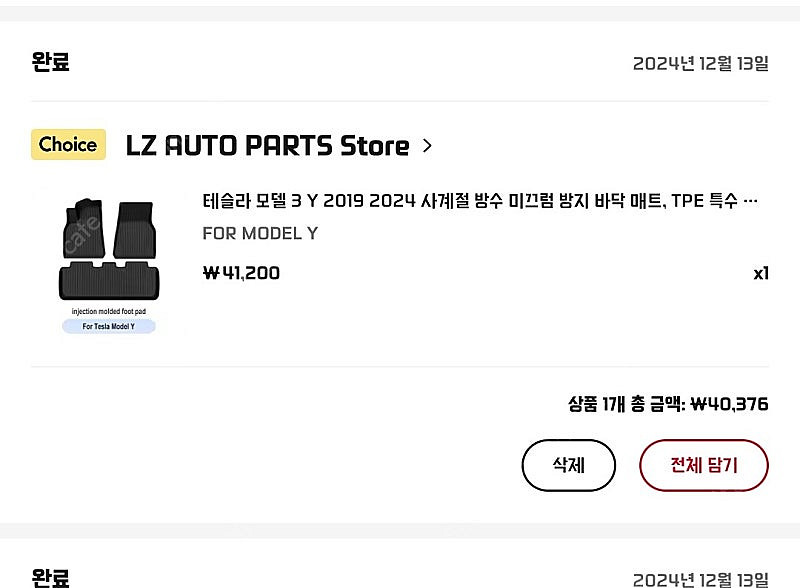Delete the order with 삭제 button
Viewport: 800px width, 588px height.
click(x=568, y=465)
